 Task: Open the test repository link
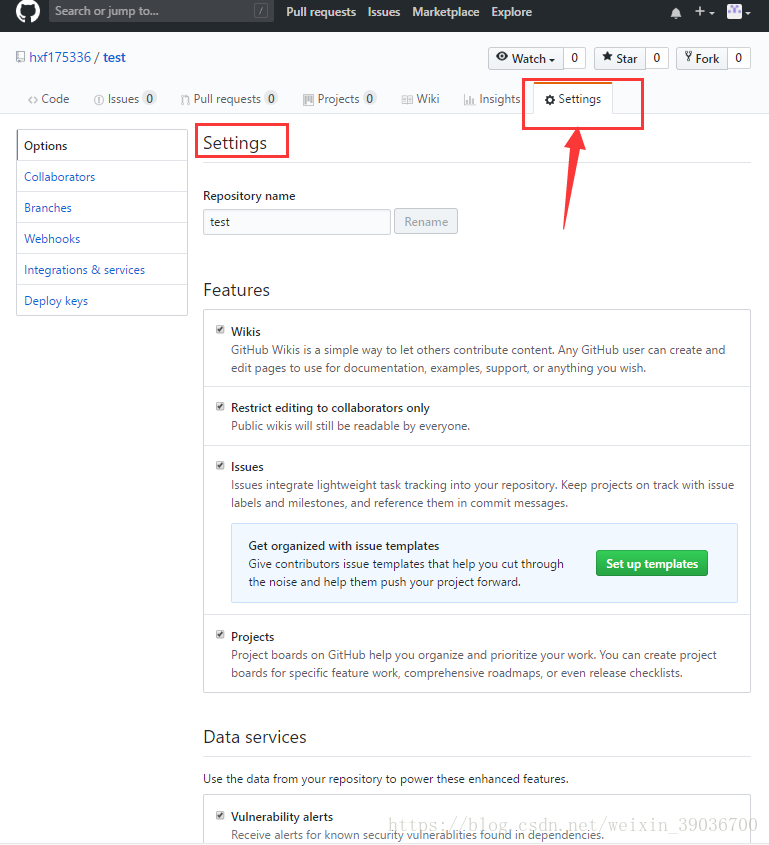tap(114, 58)
